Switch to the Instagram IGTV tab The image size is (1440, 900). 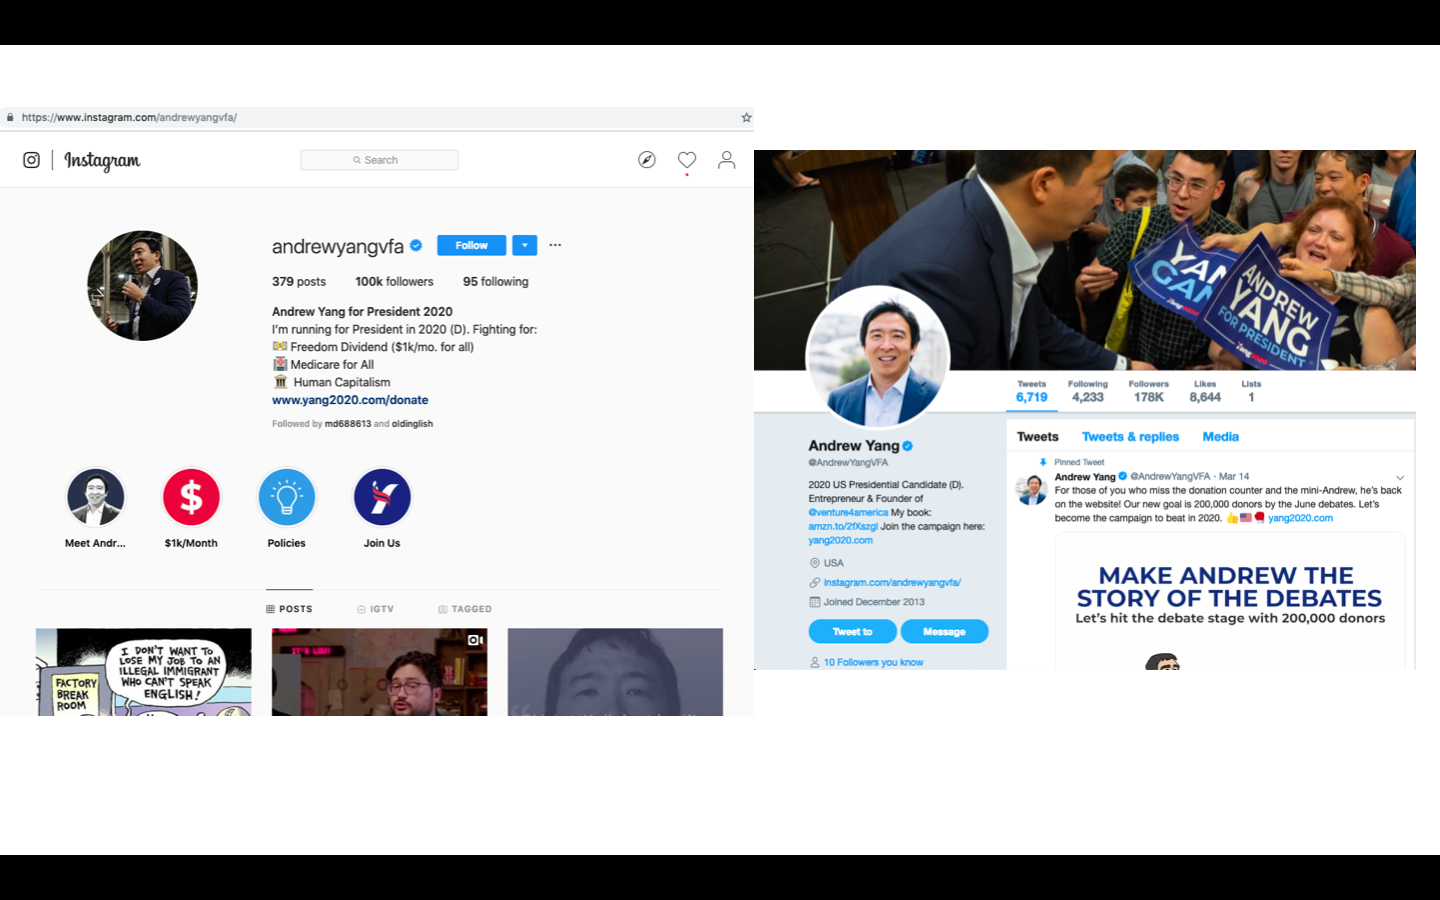pyautogui.click(x=376, y=609)
